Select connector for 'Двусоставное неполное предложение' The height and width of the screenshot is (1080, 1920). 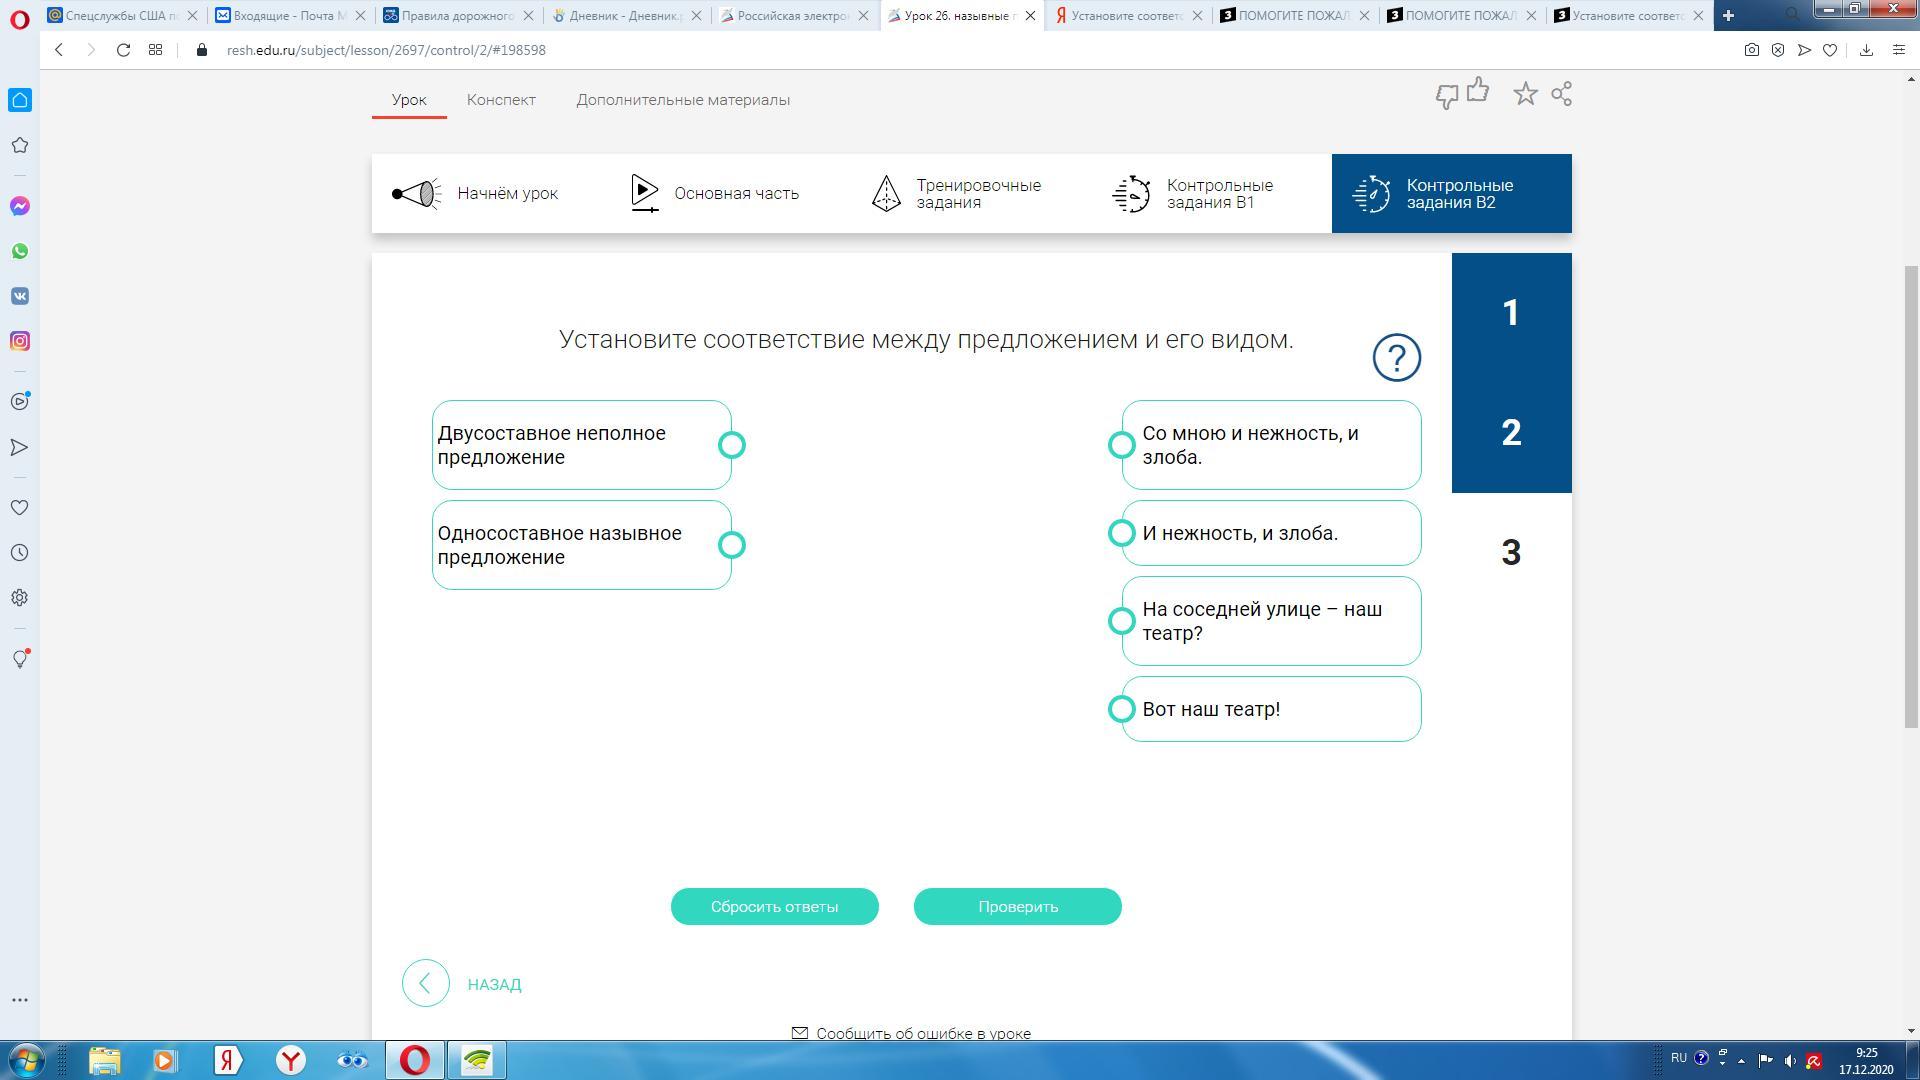tap(732, 445)
